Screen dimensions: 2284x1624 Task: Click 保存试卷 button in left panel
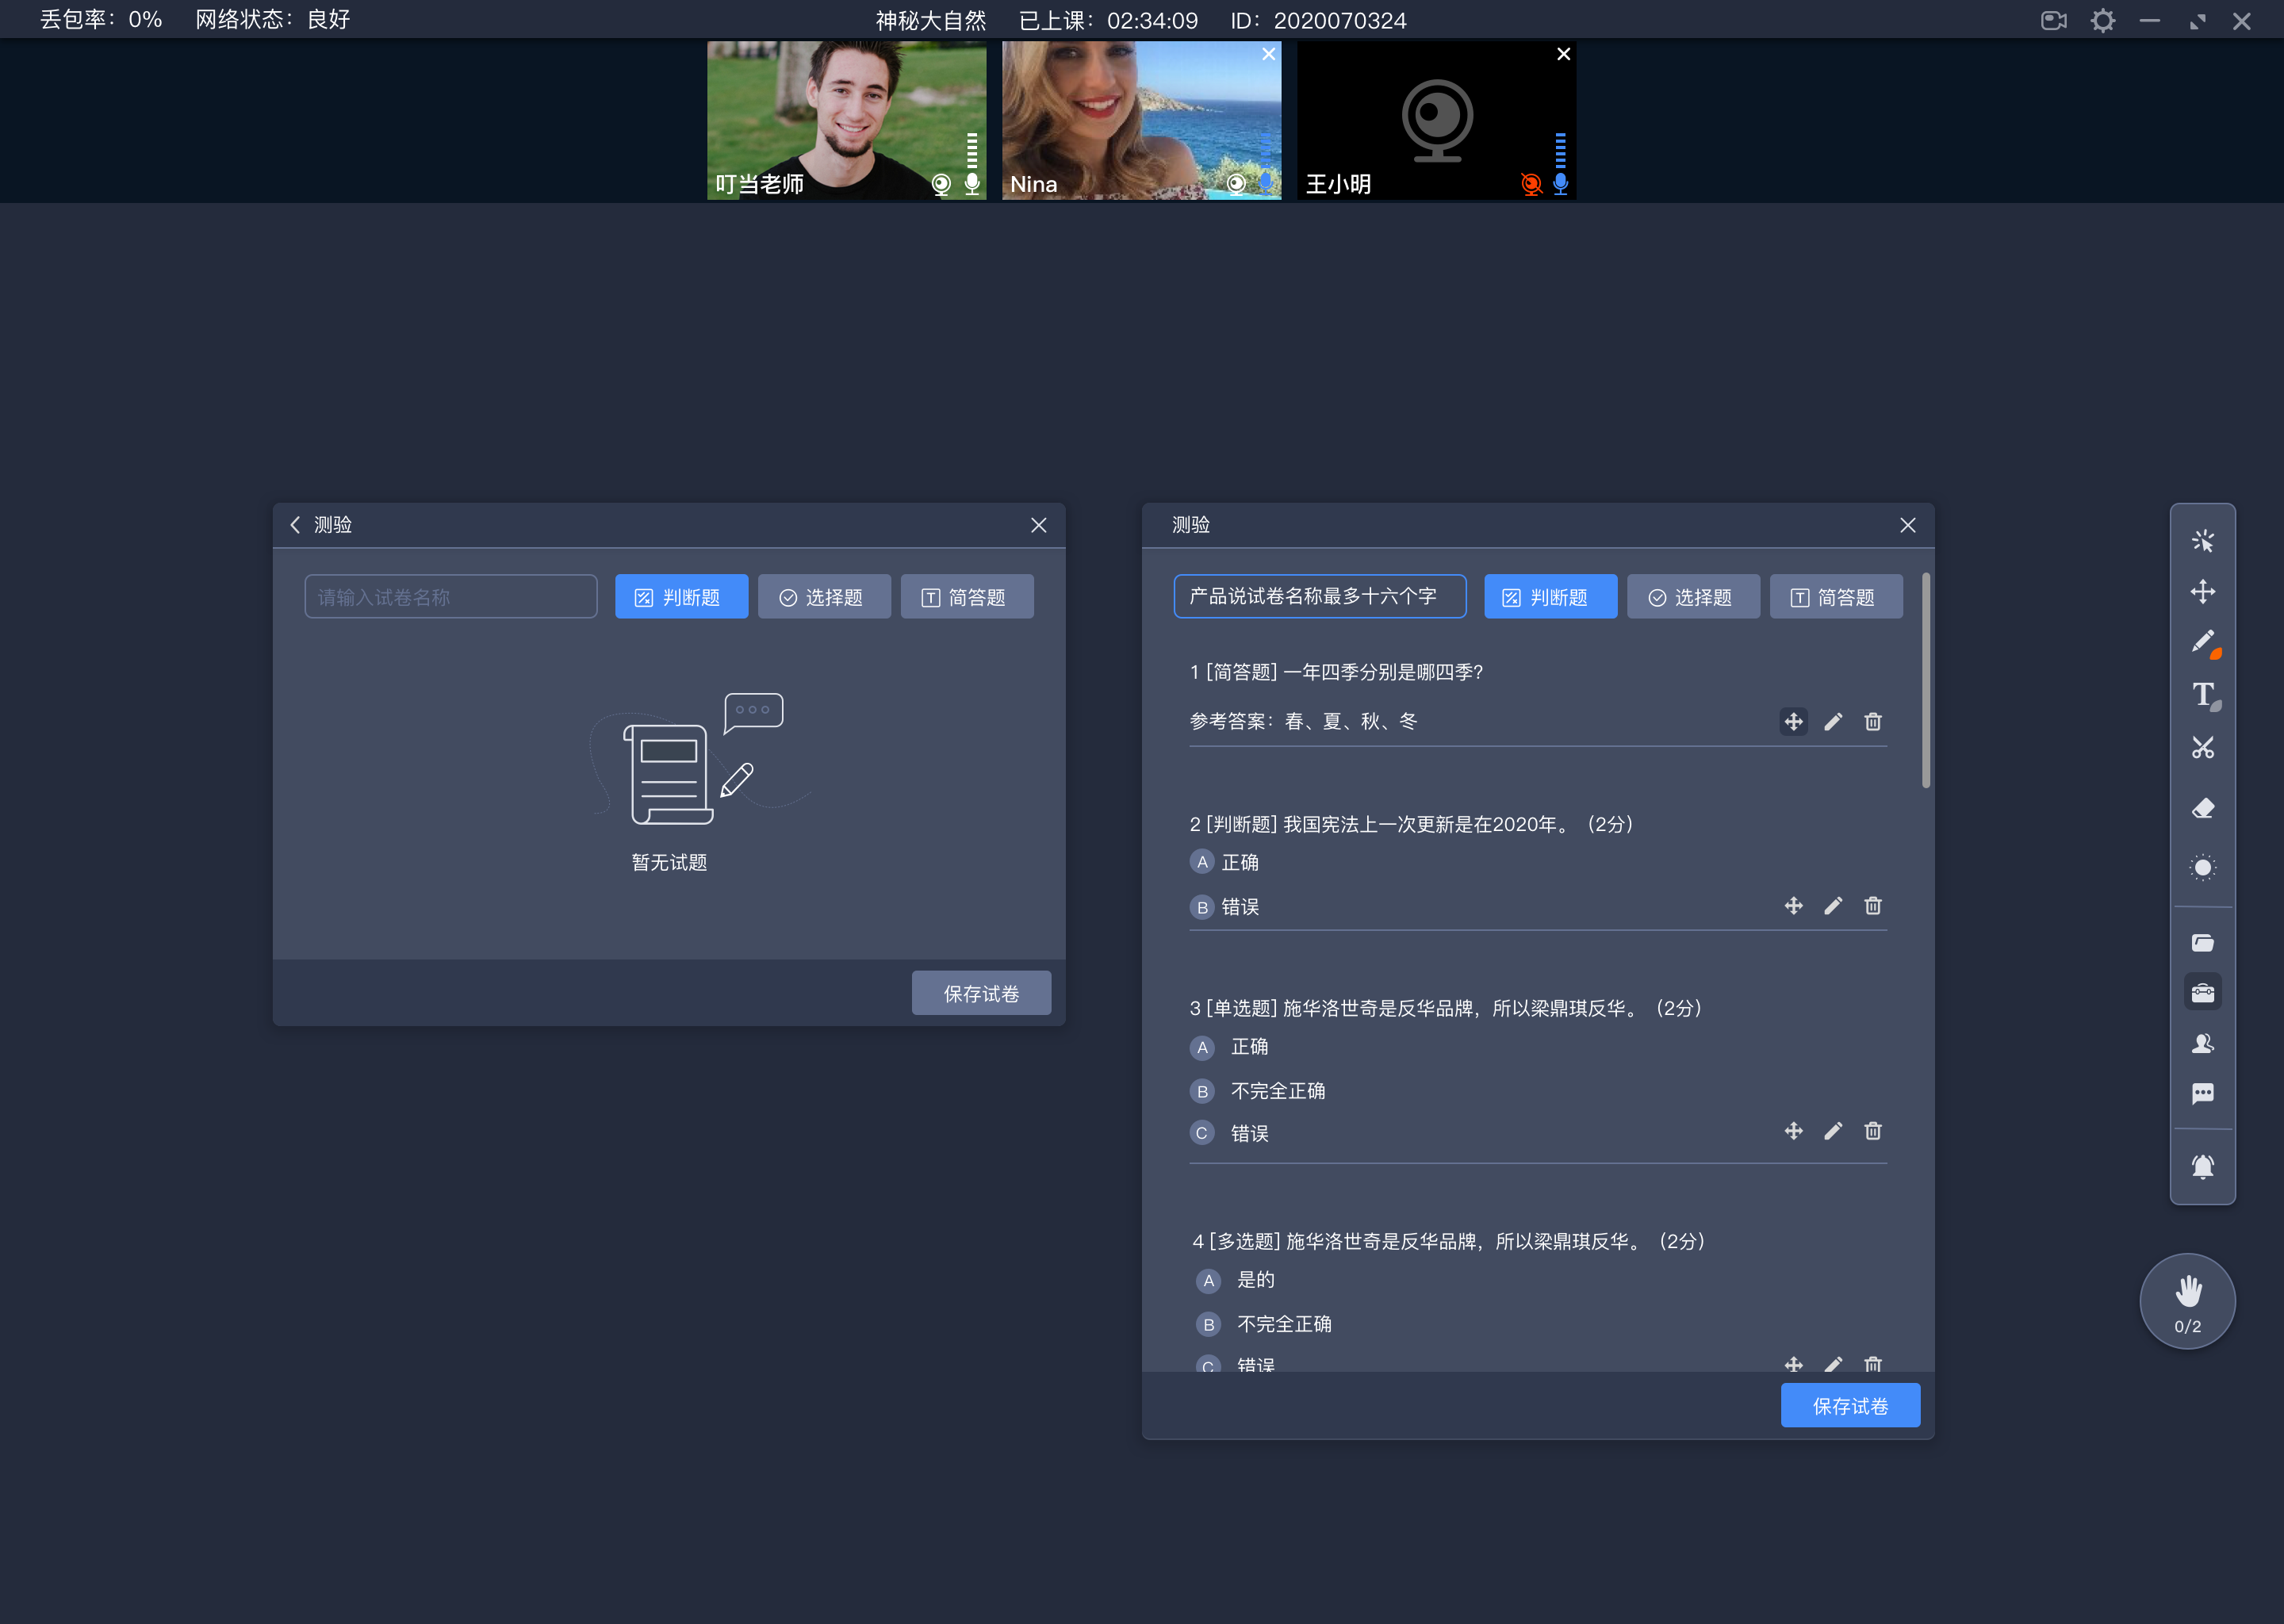[x=979, y=993]
